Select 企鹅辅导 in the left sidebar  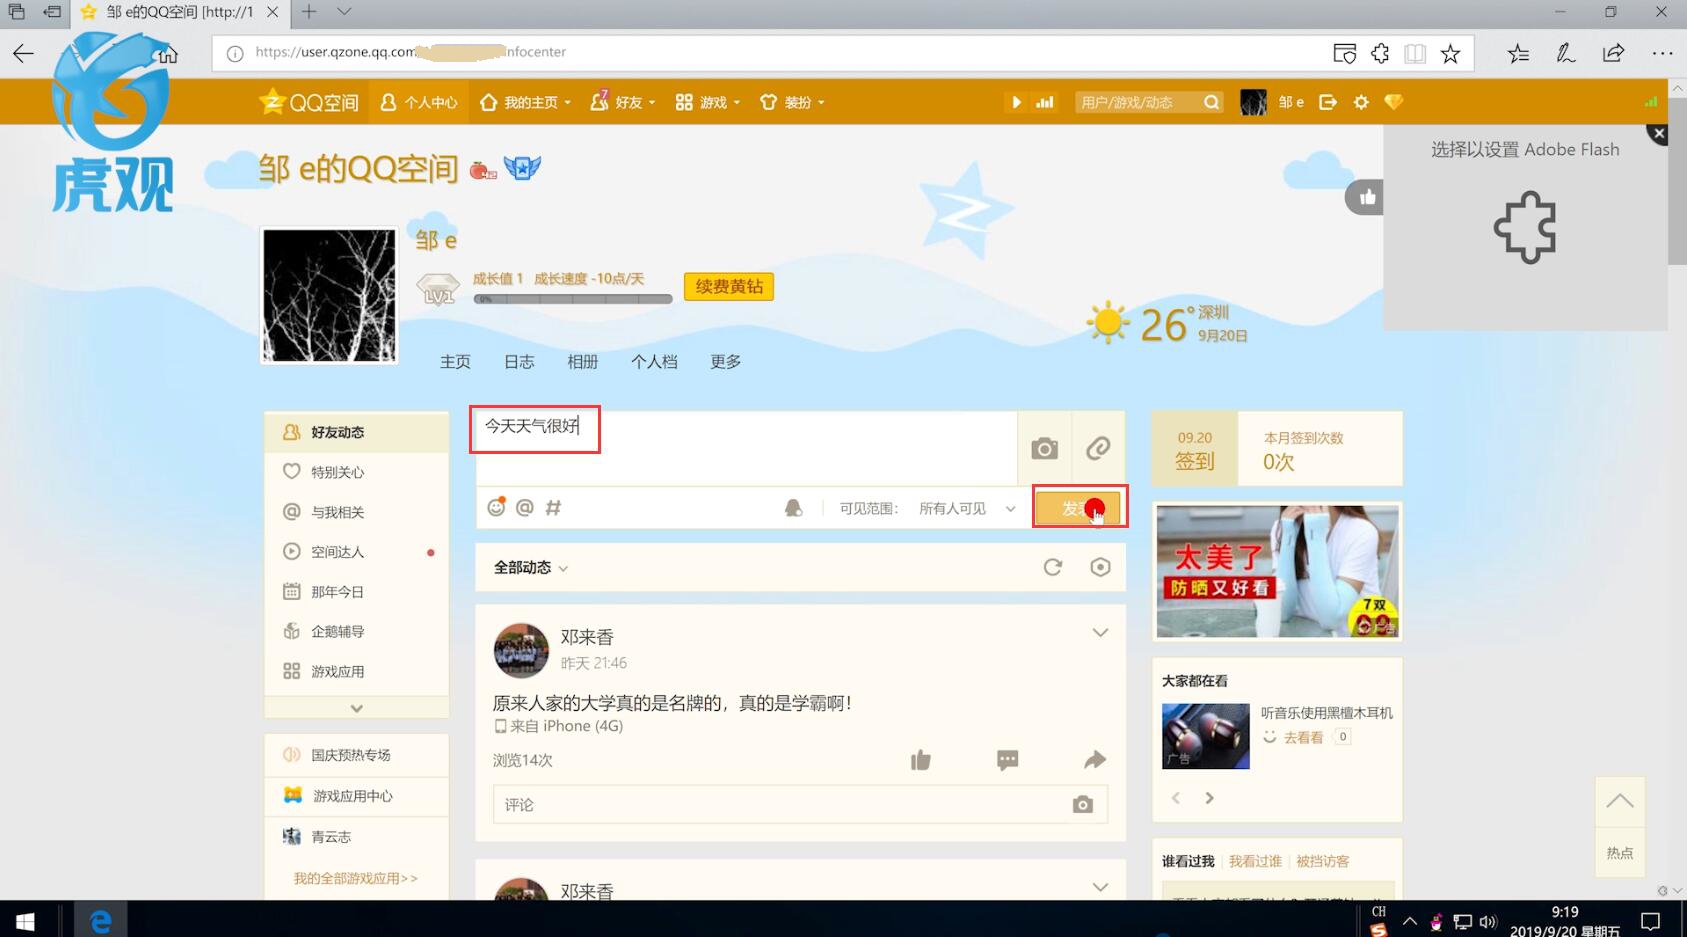tap(356, 632)
